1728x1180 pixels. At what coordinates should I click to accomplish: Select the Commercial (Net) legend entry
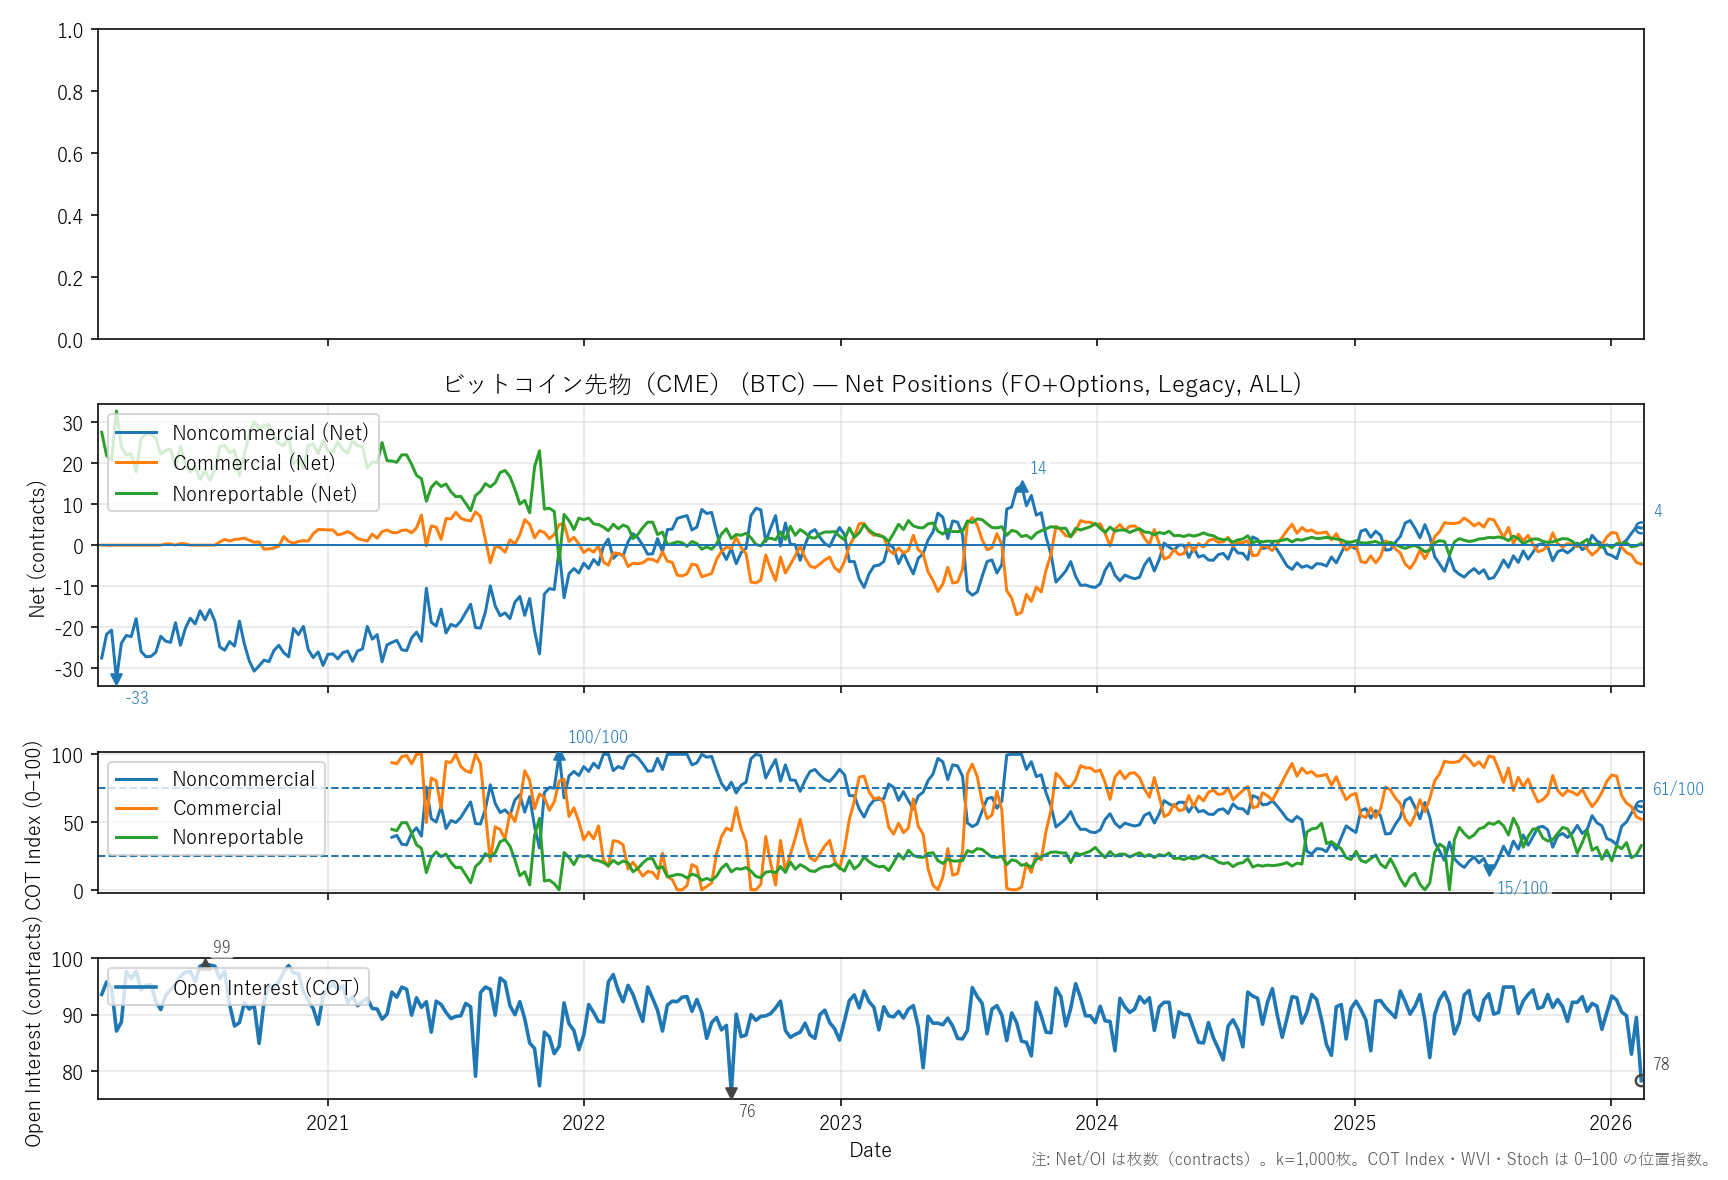point(253,463)
